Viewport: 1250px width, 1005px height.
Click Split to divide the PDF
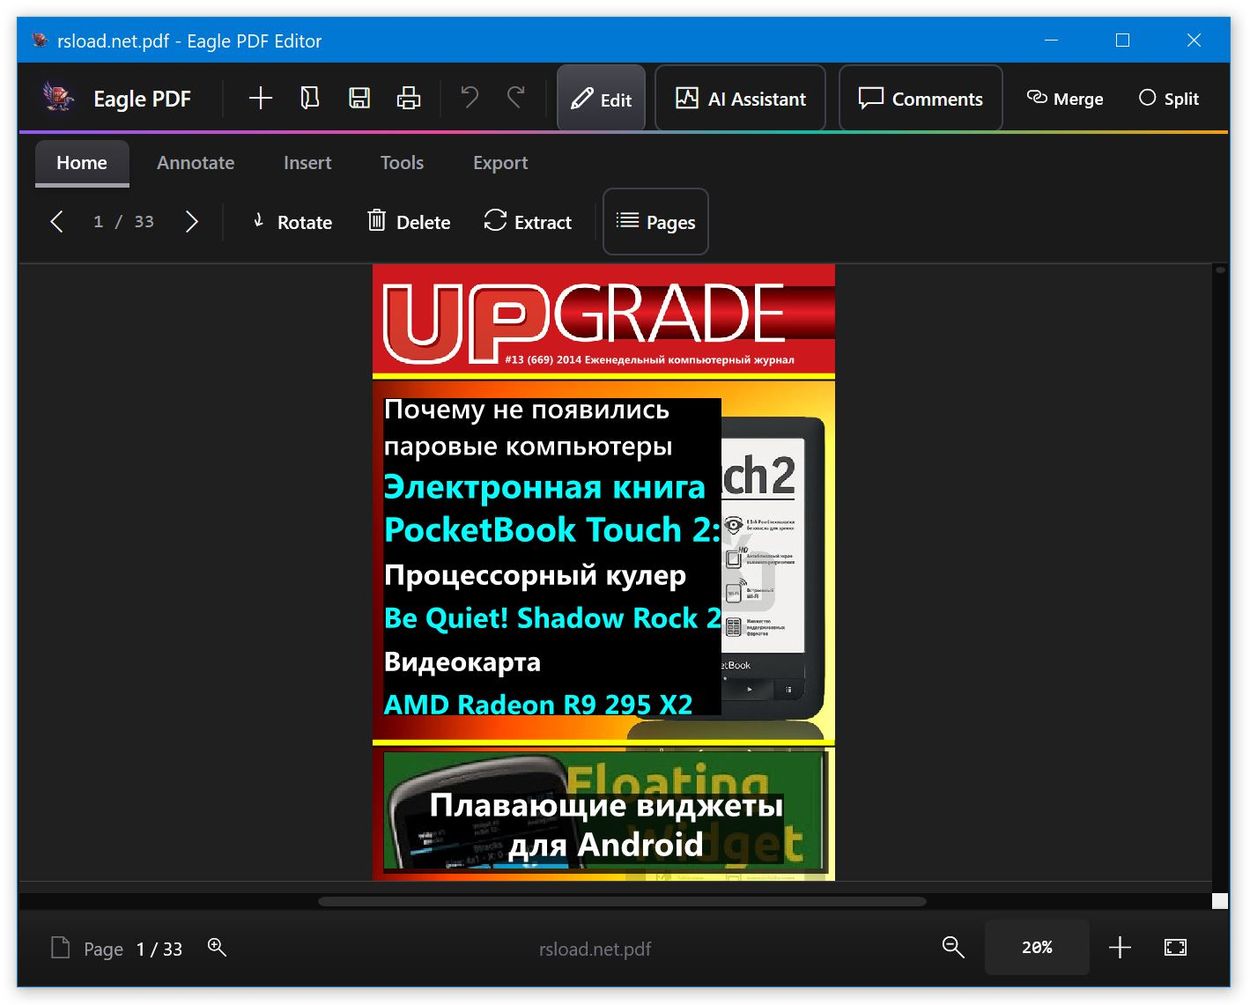1169,98
